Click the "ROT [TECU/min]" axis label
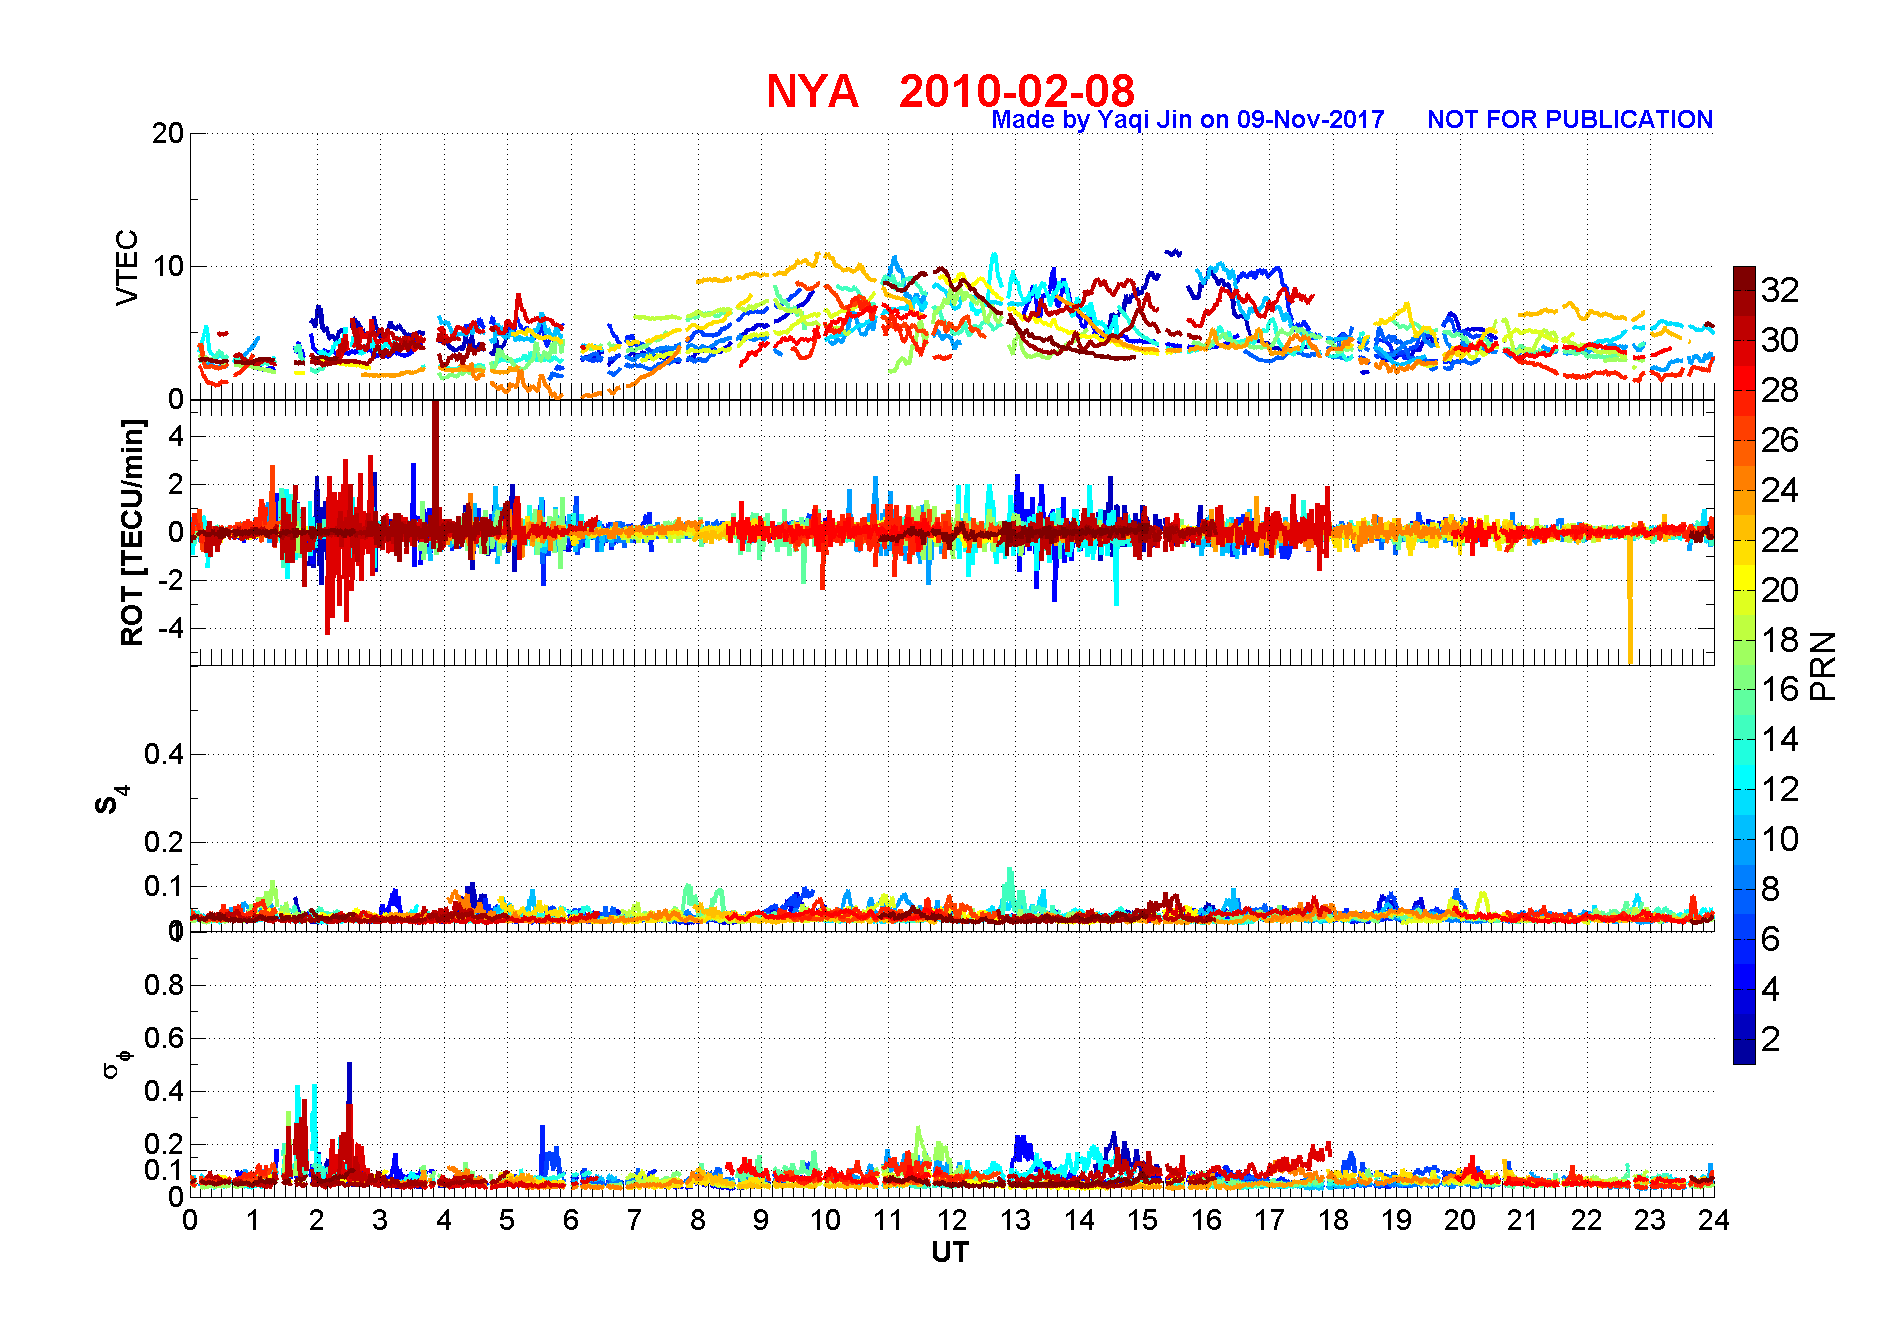The width and height of the screenshot is (1904, 1330). point(131,532)
